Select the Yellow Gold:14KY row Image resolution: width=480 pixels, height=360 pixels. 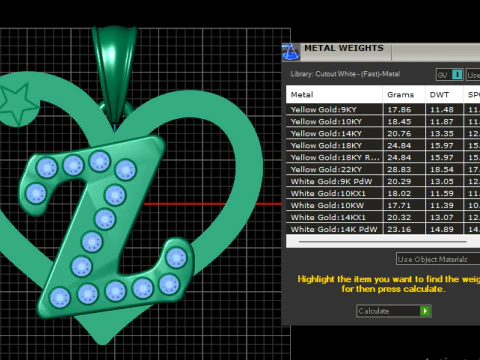pyautogui.click(x=383, y=133)
